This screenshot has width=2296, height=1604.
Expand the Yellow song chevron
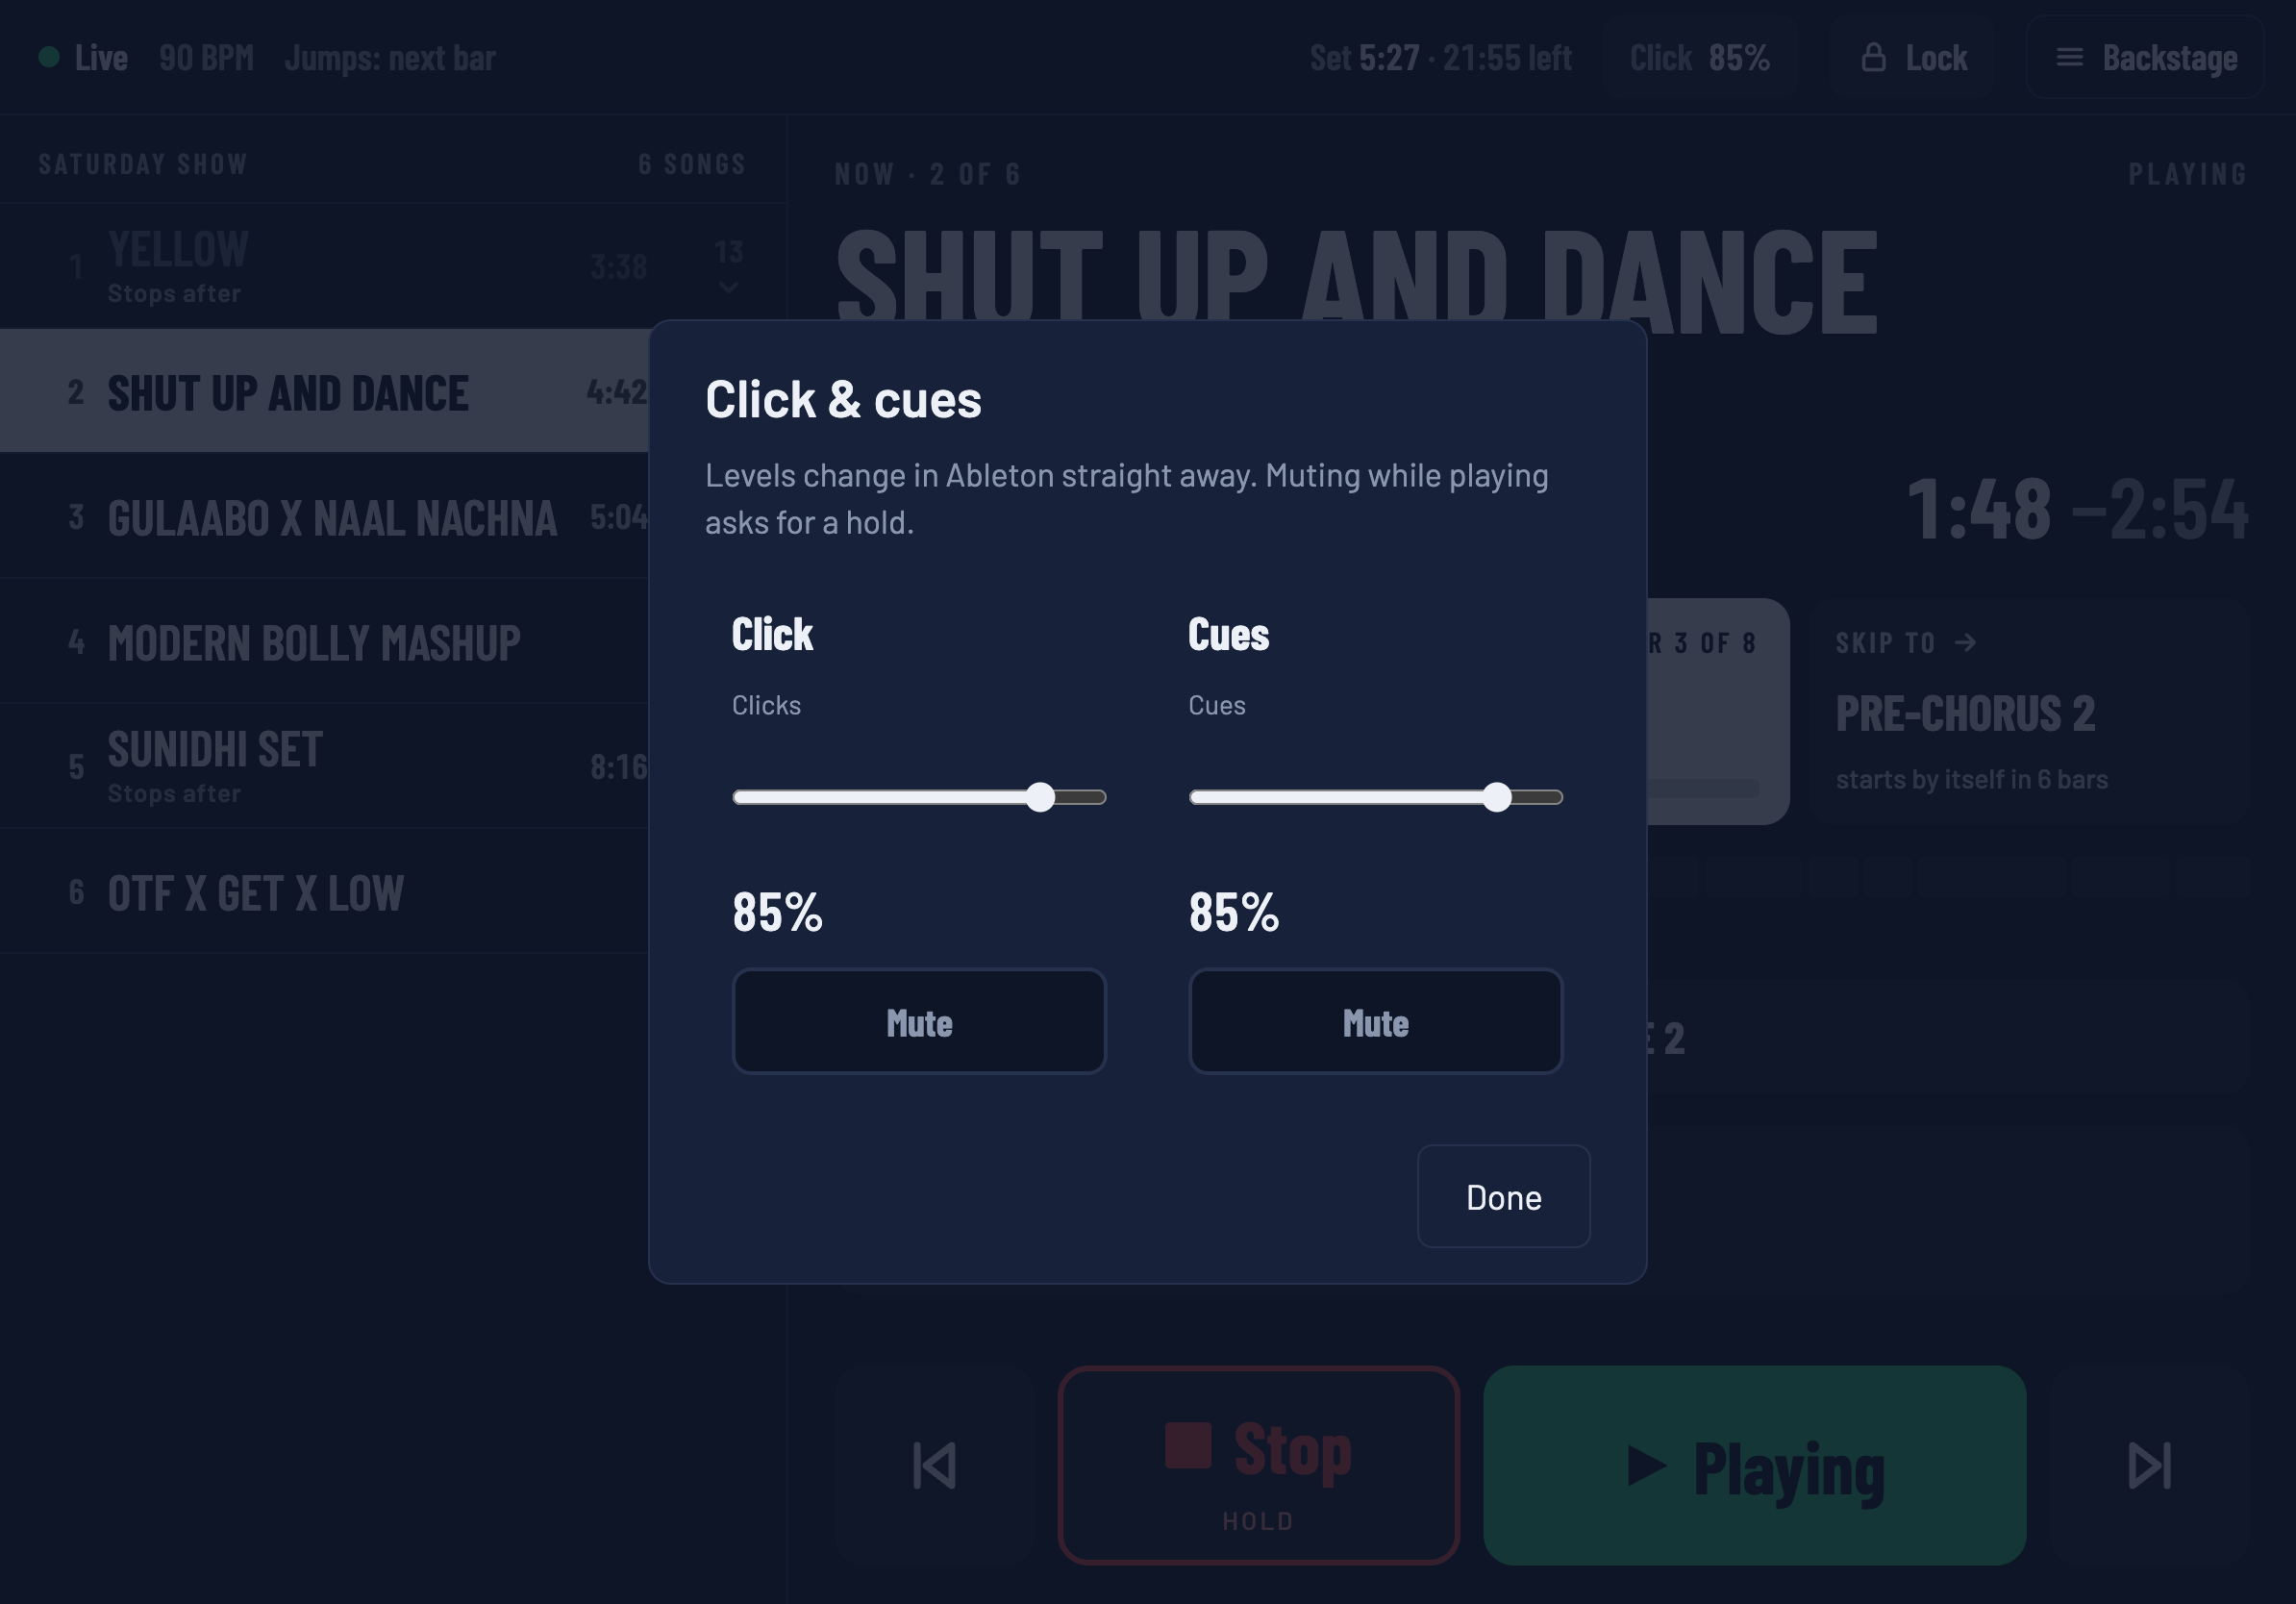click(x=729, y=288)
